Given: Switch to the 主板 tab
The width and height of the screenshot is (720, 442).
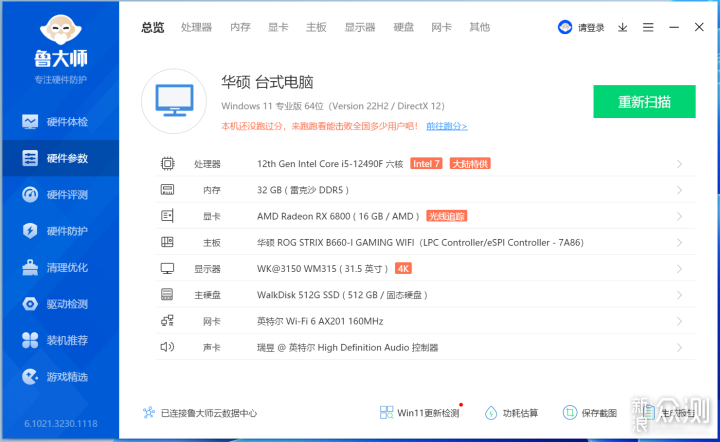Looking at the screenshot, I should (x=316, y=28).
